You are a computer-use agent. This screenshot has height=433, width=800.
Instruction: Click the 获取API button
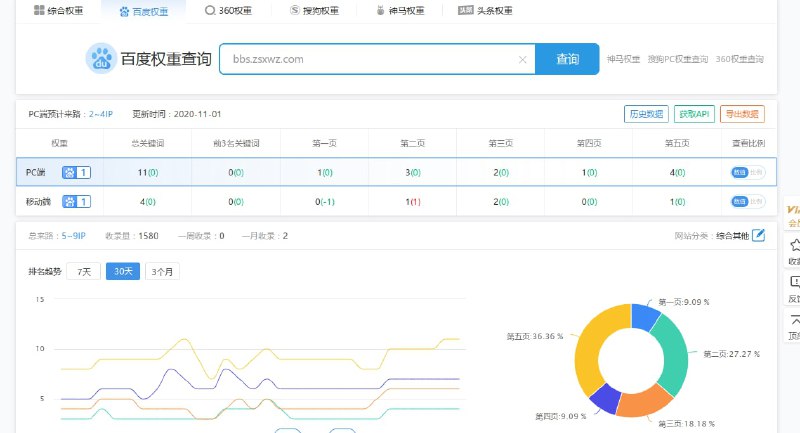pos(694,114)
